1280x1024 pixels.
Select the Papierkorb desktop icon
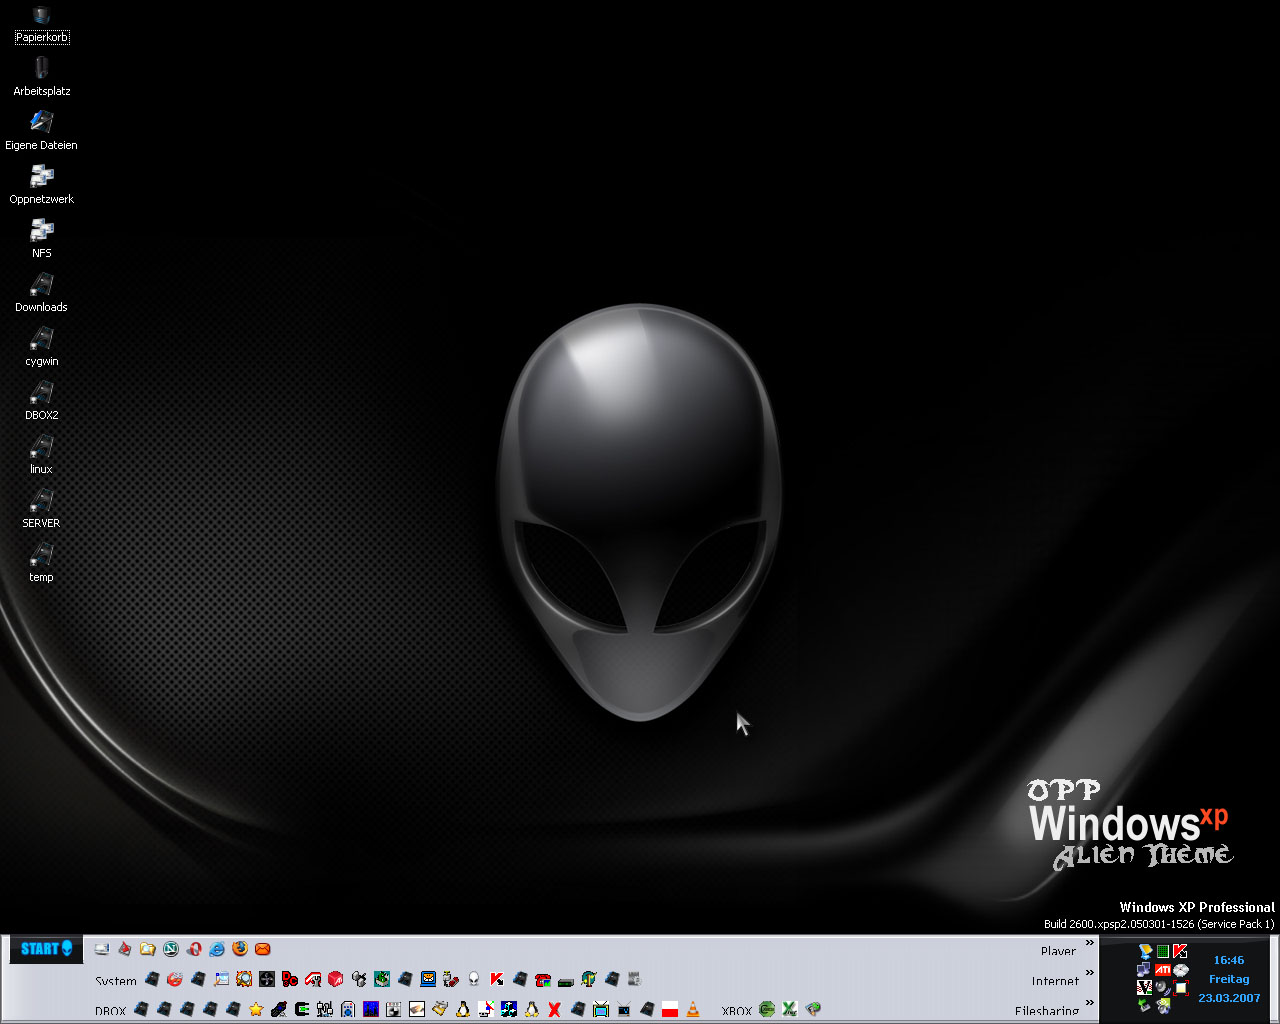coord(41,24)
